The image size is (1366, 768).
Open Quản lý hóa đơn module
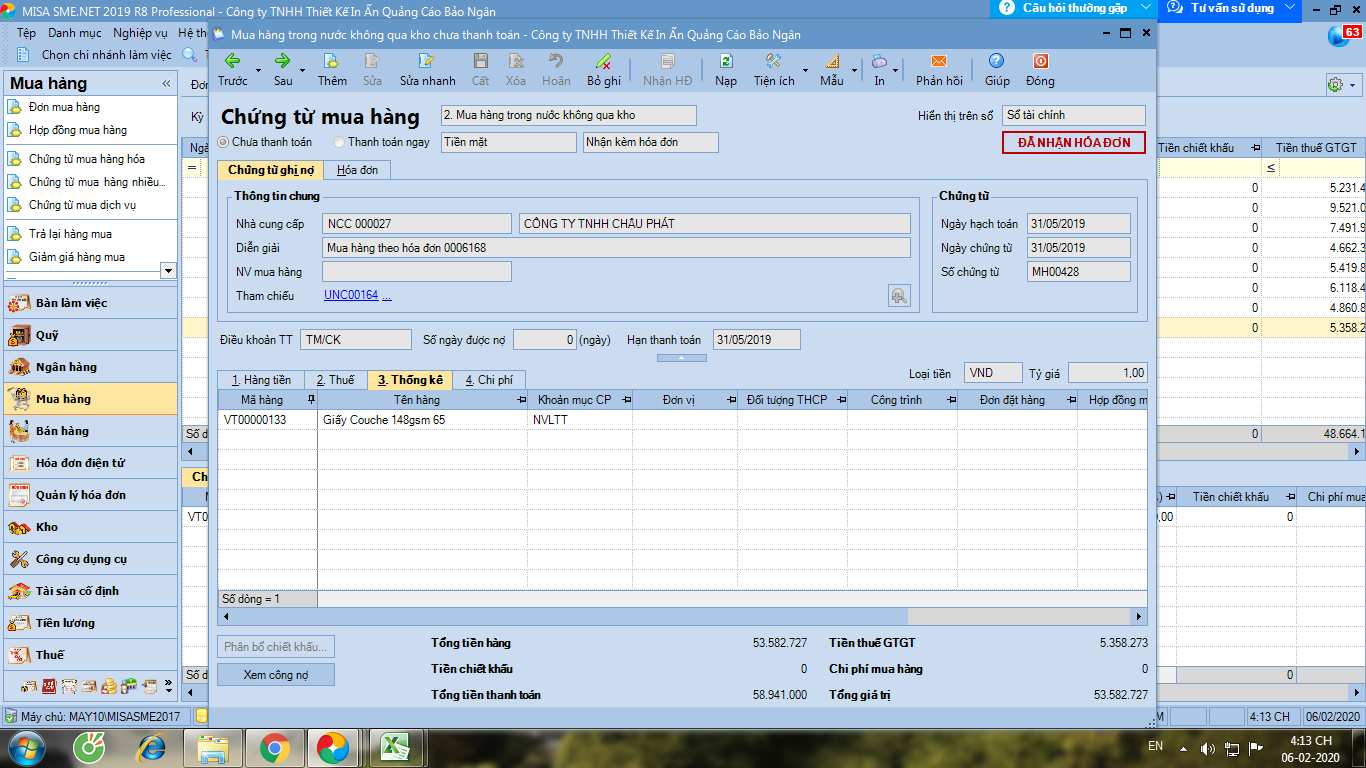[91, 495]
